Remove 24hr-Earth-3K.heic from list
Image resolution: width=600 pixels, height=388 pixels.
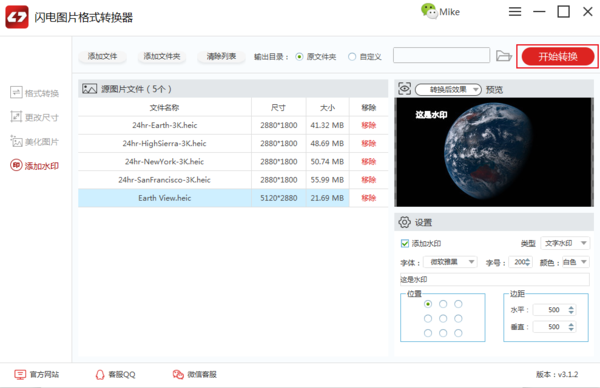click(x=368, y=125)
